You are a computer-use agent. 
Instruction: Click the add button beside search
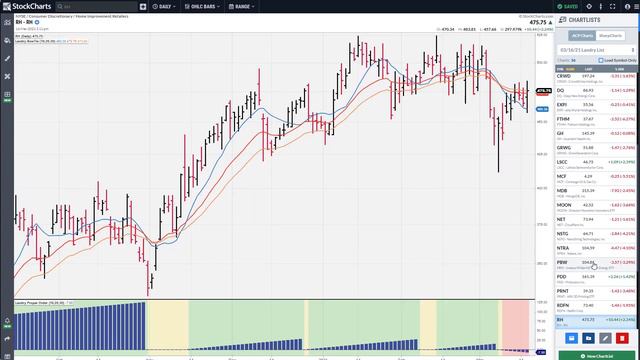(143, 7)
